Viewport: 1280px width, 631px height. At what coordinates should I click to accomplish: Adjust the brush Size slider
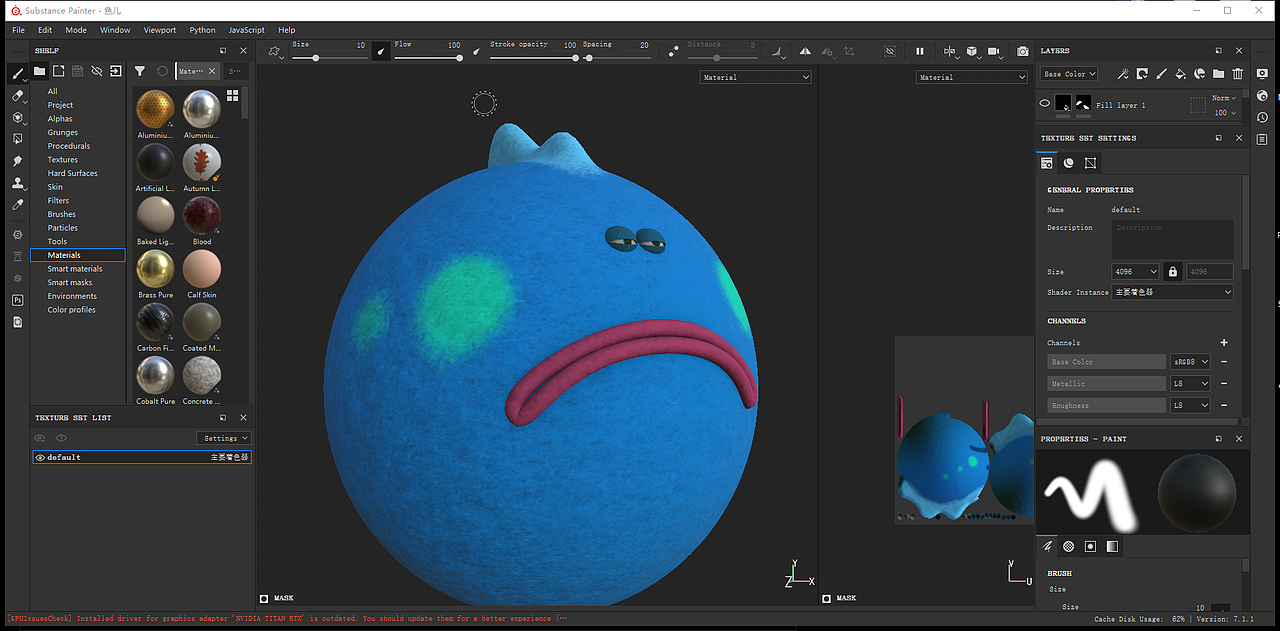(x=329, y=58)
